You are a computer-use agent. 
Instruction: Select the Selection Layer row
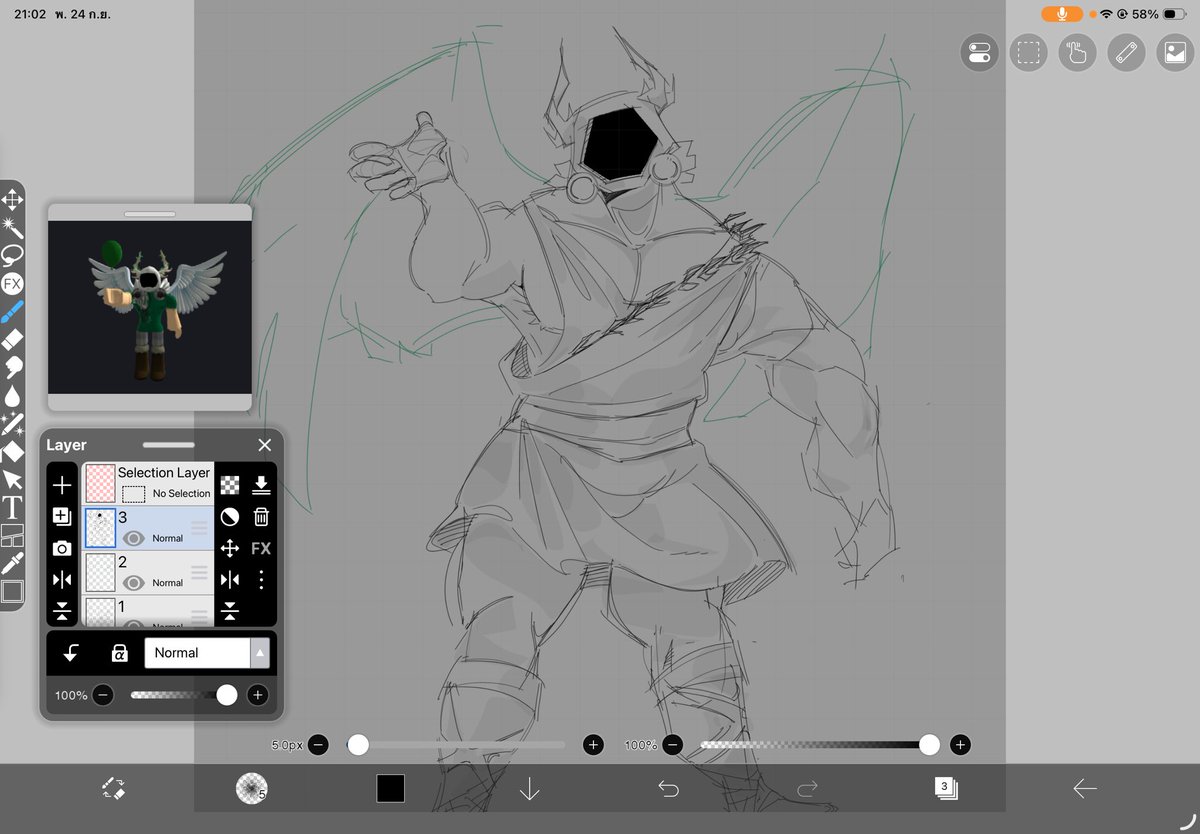148,483
